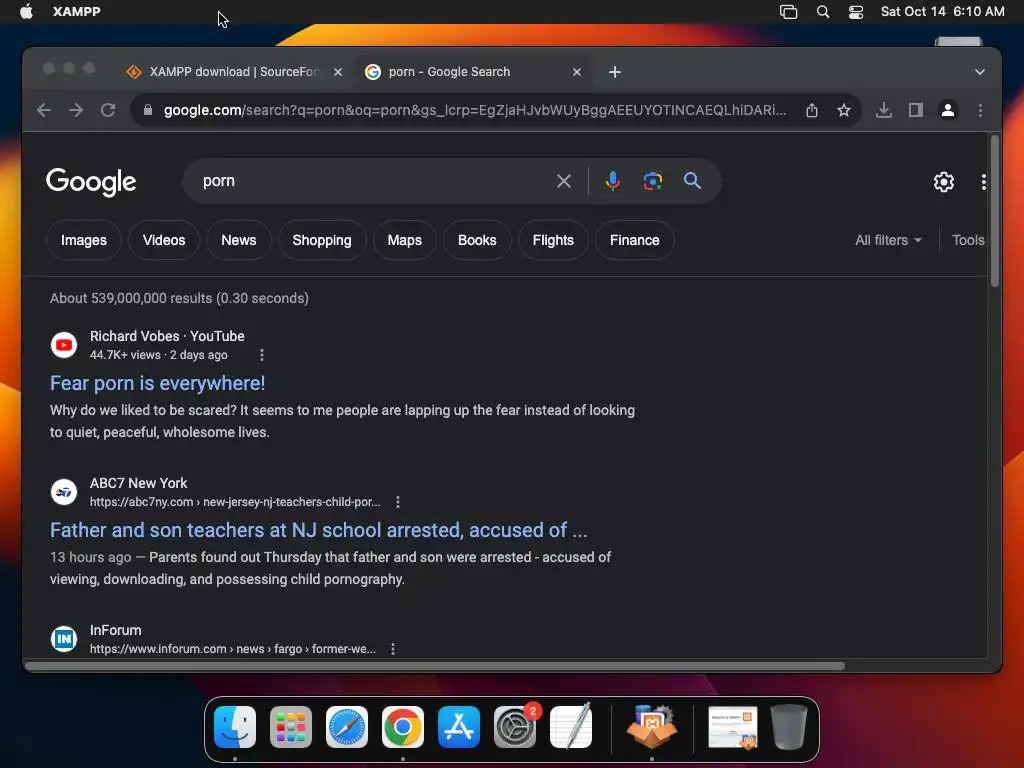Viewport: 1024px width, 768px height.
Task: Open the date and time in menu bar
Action: pyautogui.click(x=942, y=12)
